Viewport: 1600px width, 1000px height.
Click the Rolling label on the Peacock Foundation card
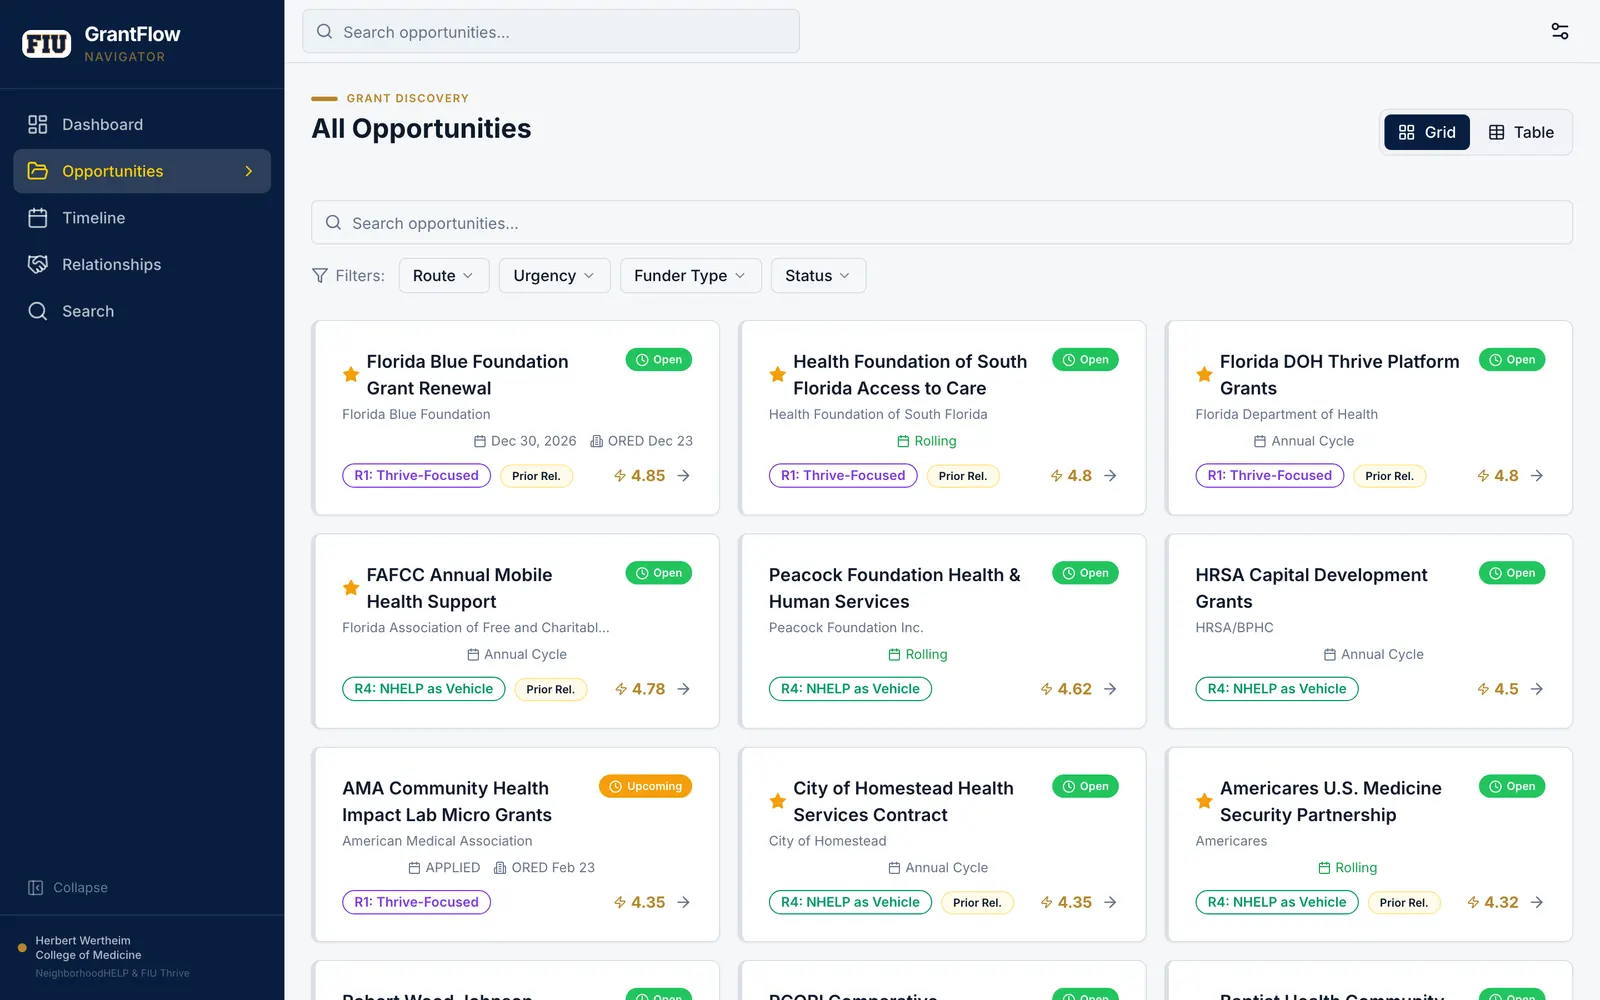point(918,654)
